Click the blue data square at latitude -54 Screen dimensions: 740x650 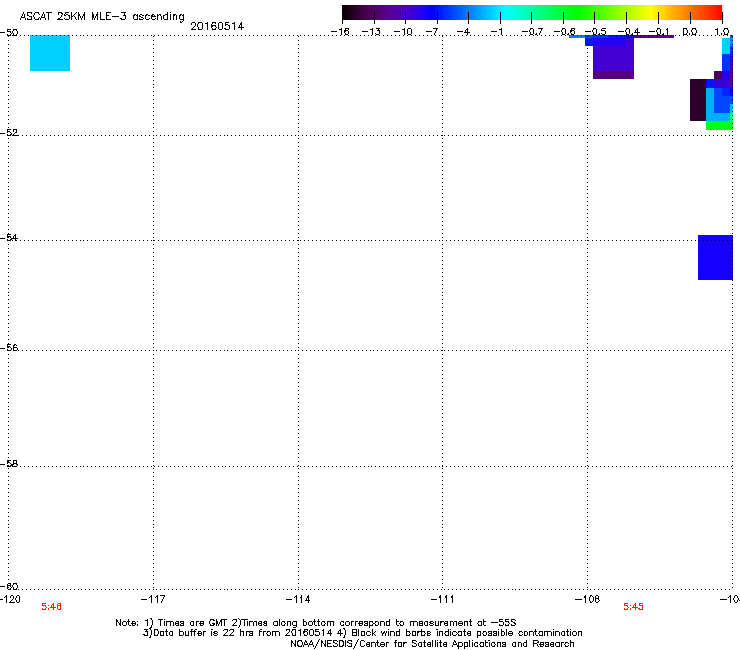[x=715, y=257]
